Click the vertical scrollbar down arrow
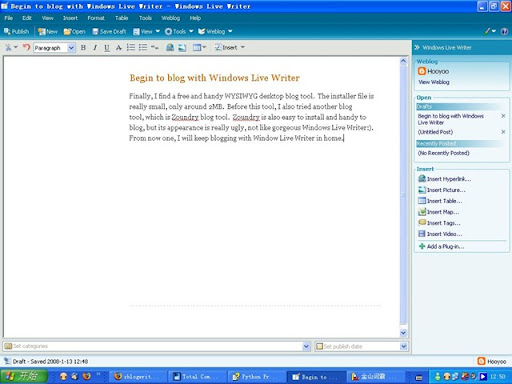 (403, 333)
